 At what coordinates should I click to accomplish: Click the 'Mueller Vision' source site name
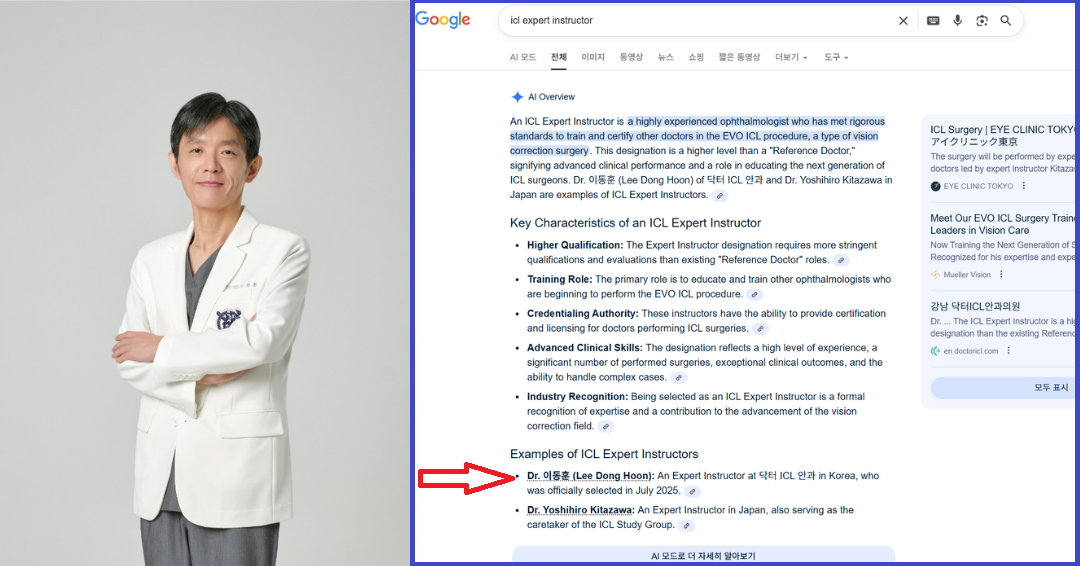pyautogui.click(x=967, y=274)
